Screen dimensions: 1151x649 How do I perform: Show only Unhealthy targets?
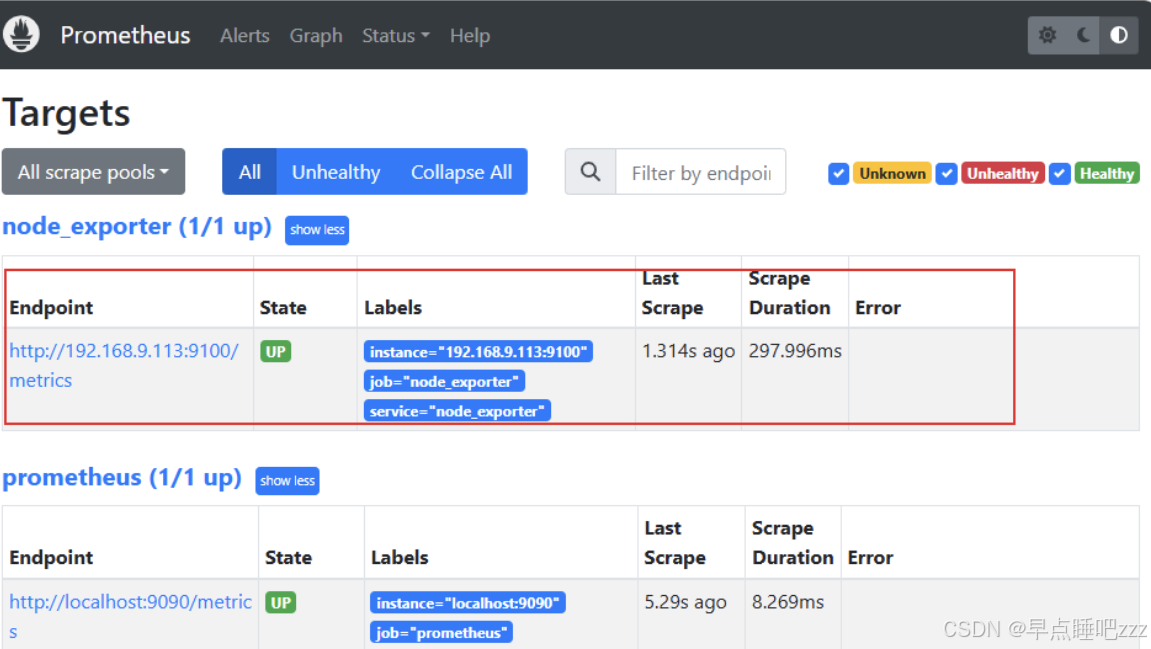(336, 172)
